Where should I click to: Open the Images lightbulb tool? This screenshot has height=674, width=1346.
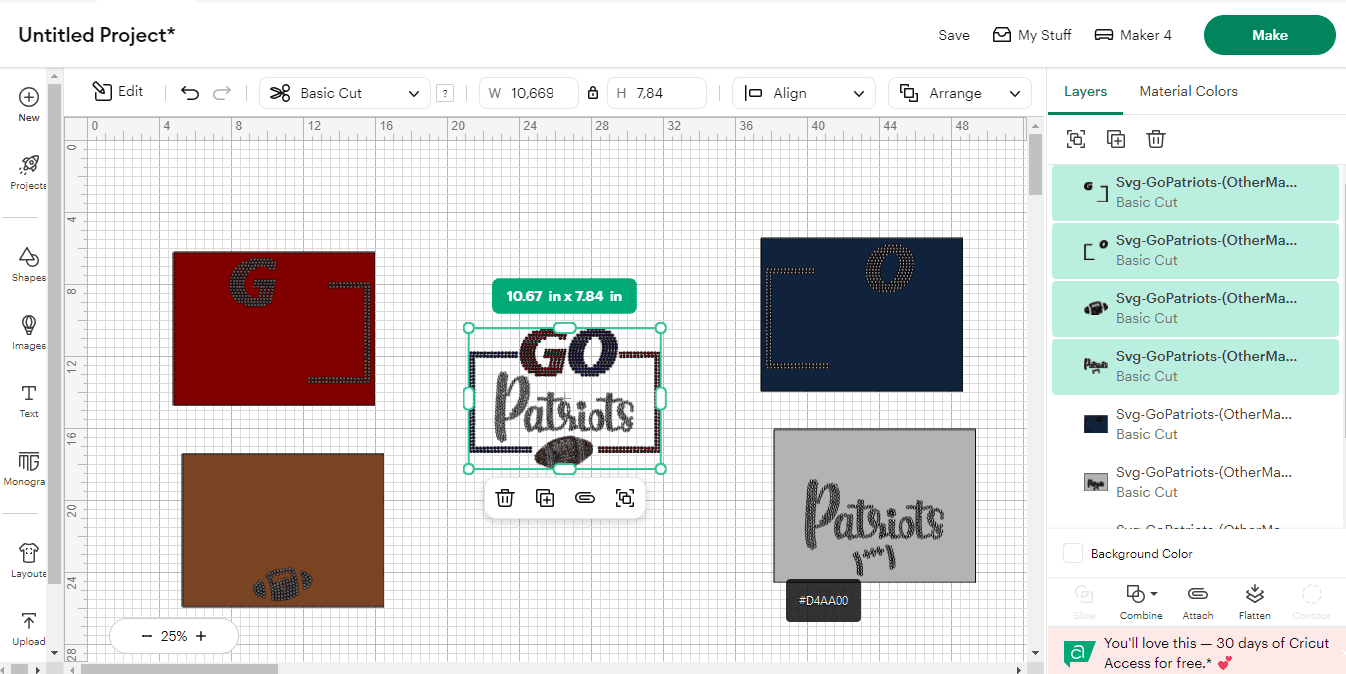click(28, 332)
